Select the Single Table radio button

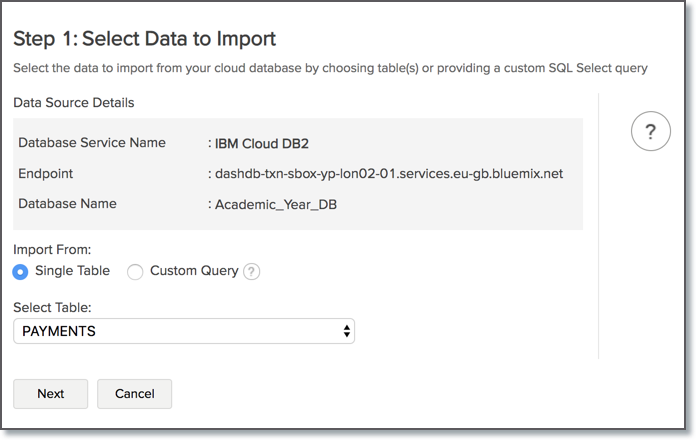(x=21, y=271)
